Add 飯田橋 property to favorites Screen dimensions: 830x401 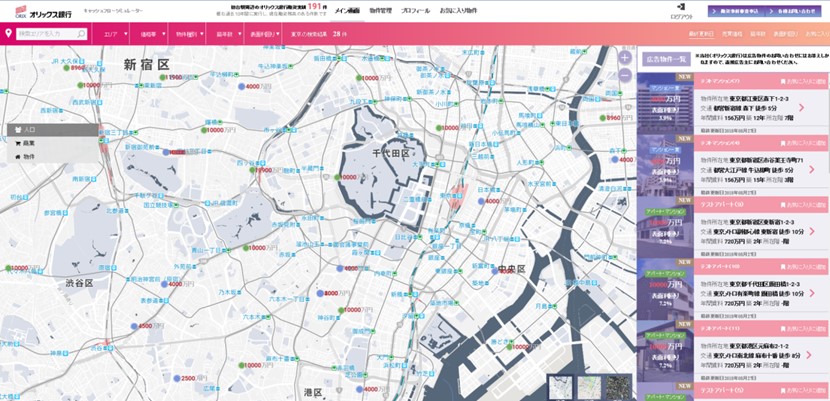pyautogui.click(x=803, y=266)
